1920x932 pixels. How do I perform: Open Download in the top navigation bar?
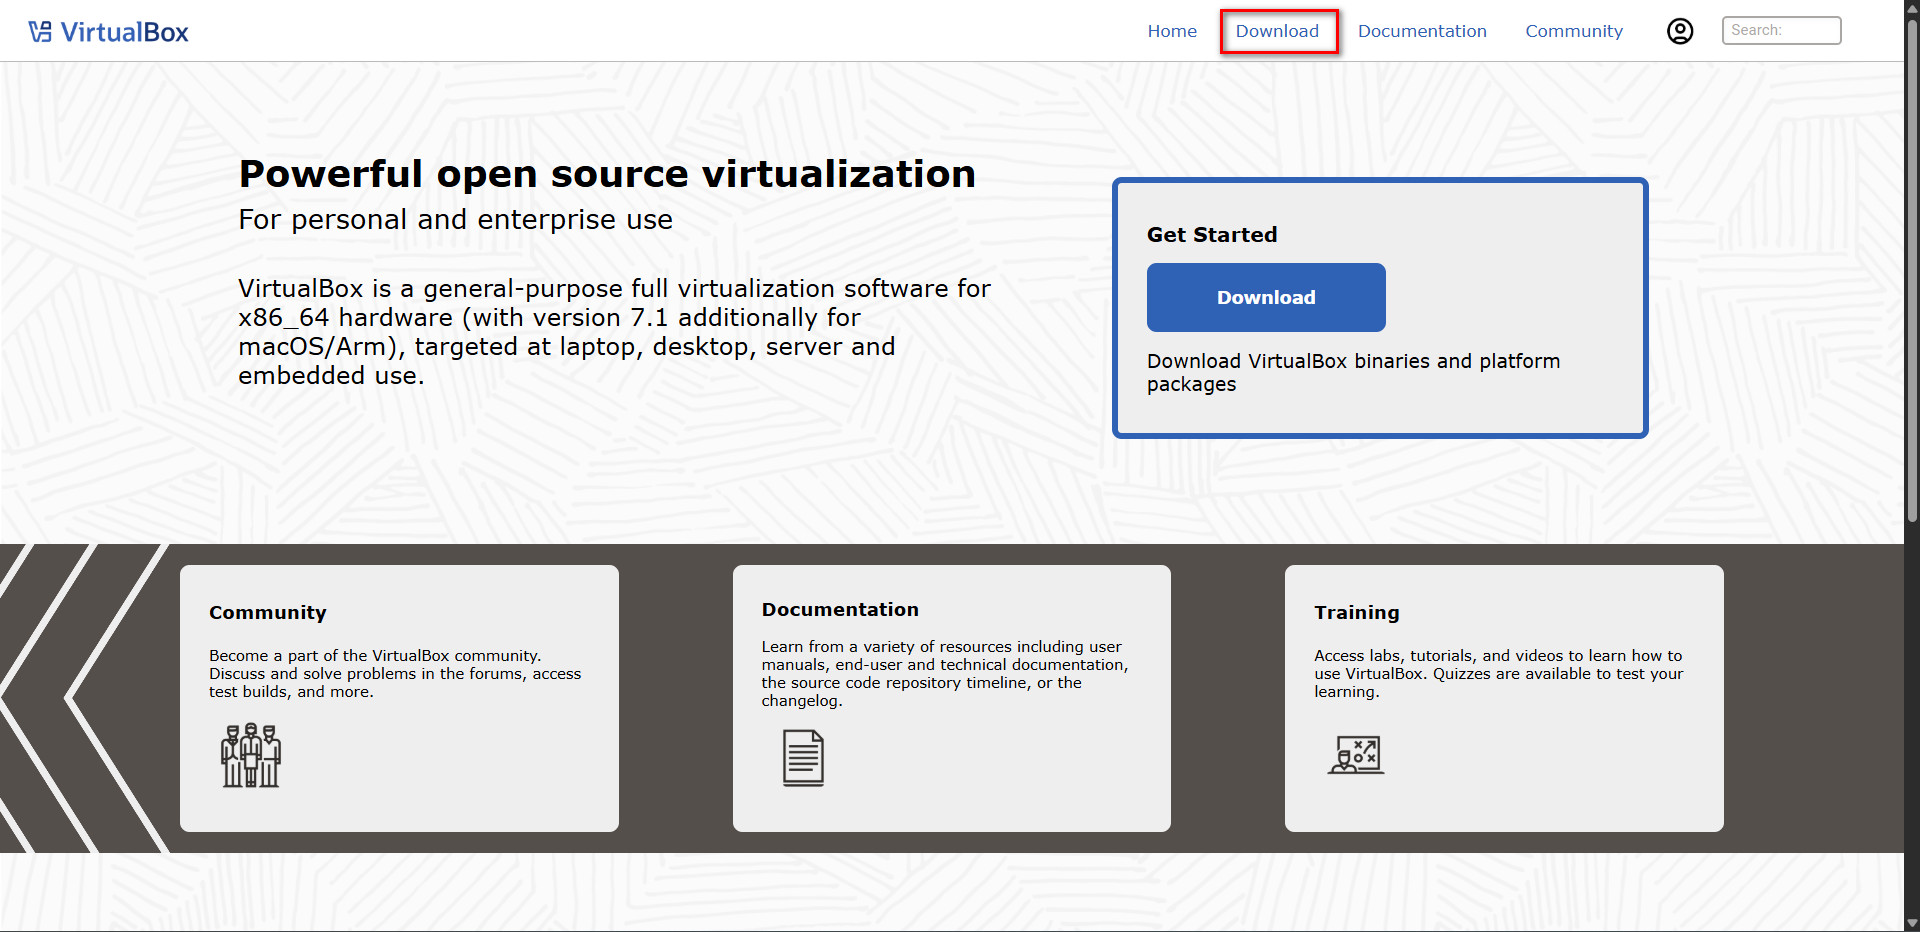click(x=1277, y=31)
